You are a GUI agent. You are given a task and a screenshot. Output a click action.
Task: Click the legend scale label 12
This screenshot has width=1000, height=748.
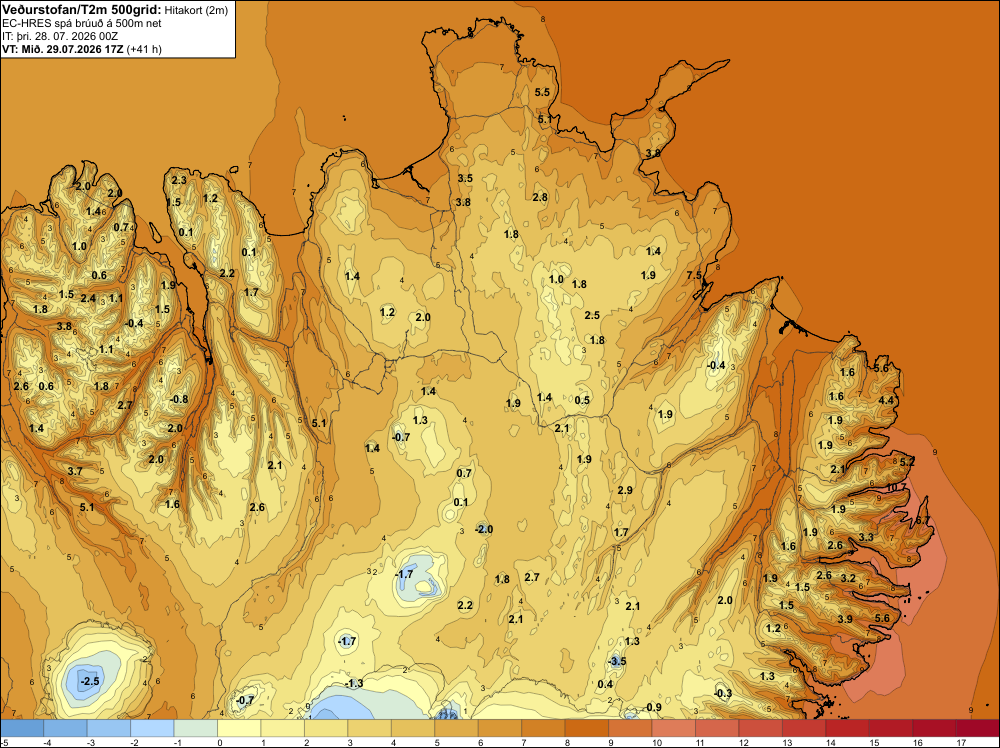[x=744, y=742]
